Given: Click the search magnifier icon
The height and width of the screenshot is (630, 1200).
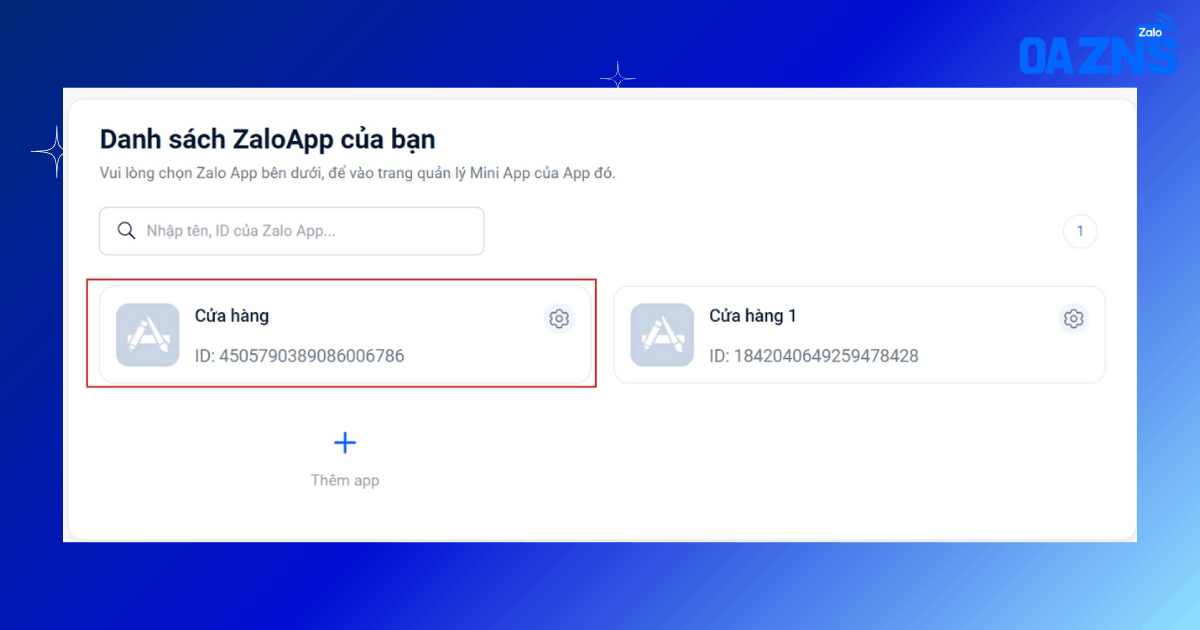Looking at the screenshot, I should point(126,231).
